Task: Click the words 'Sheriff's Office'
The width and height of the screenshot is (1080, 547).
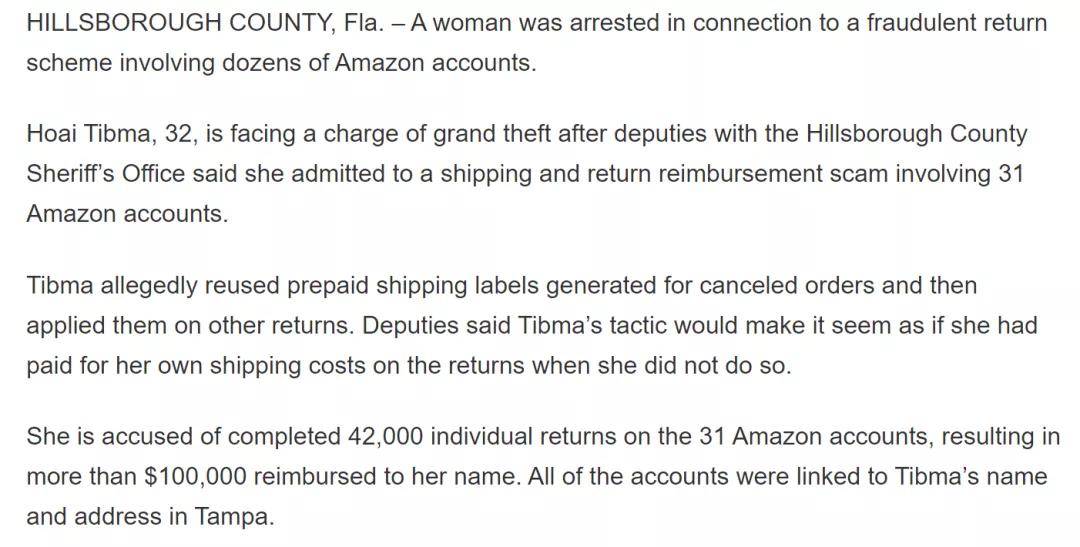Action: coord(106,173)
